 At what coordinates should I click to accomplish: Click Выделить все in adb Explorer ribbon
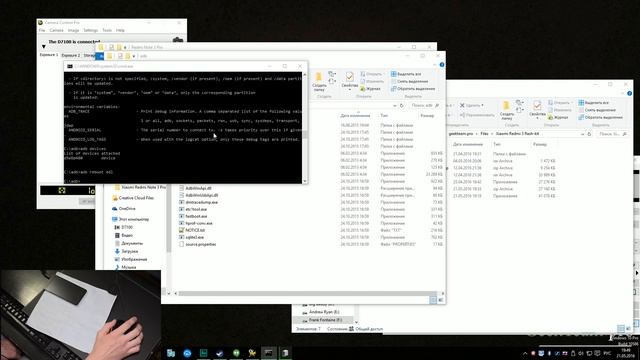[x=406, y=74]
